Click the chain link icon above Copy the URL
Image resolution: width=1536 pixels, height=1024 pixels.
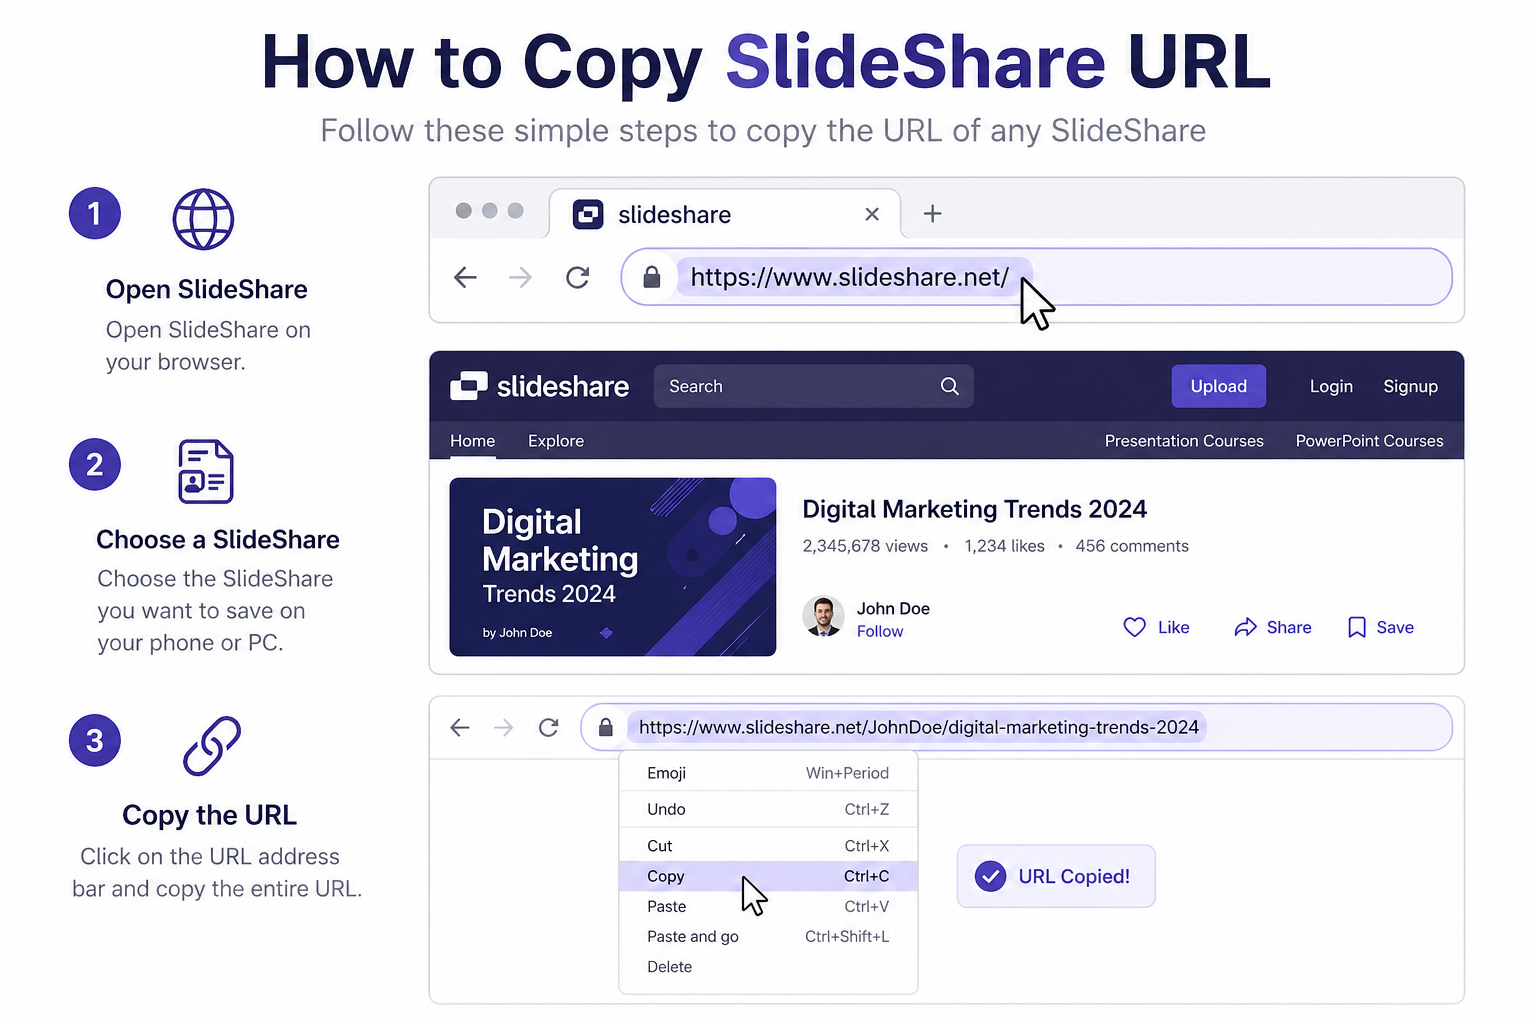[x=210, y=746]
